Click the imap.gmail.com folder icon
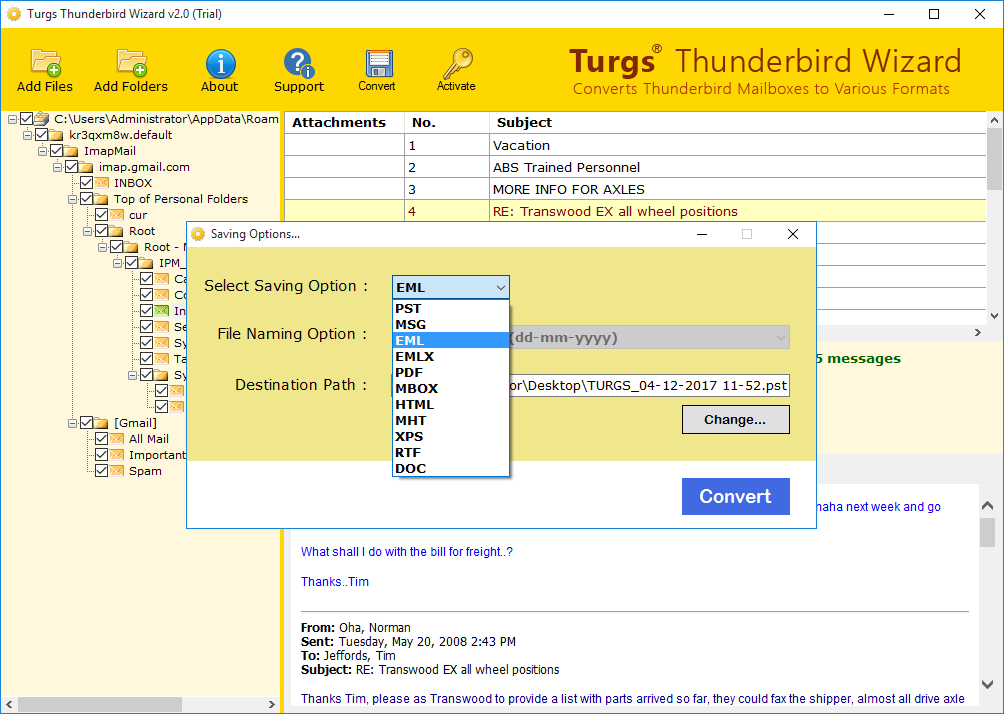This screenshot has width=1004, height=714. [x=86, y=167]
